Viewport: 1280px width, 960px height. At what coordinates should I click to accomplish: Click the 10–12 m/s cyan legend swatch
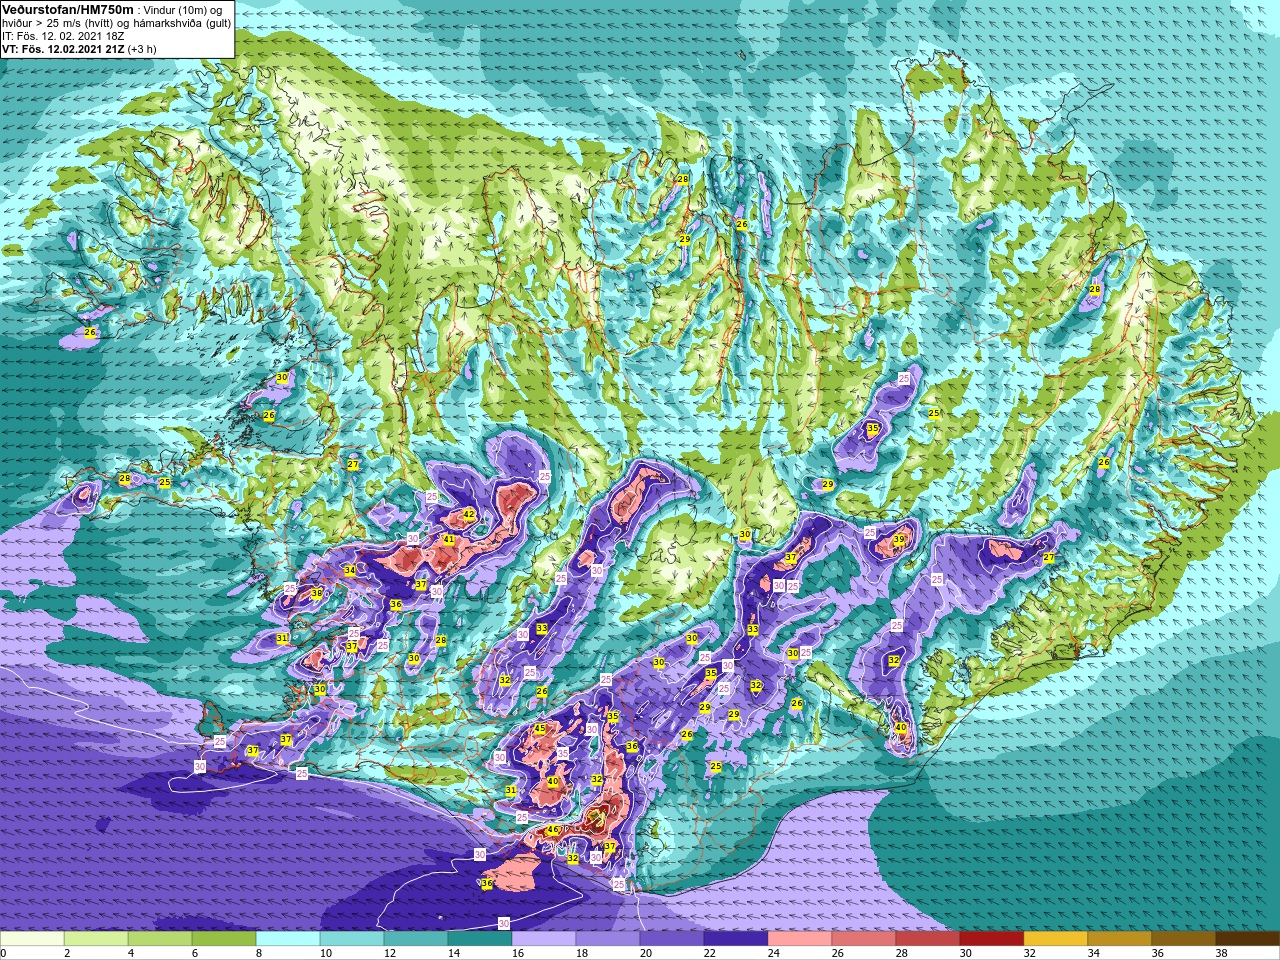pyautogui.click(x=352, y=940)
